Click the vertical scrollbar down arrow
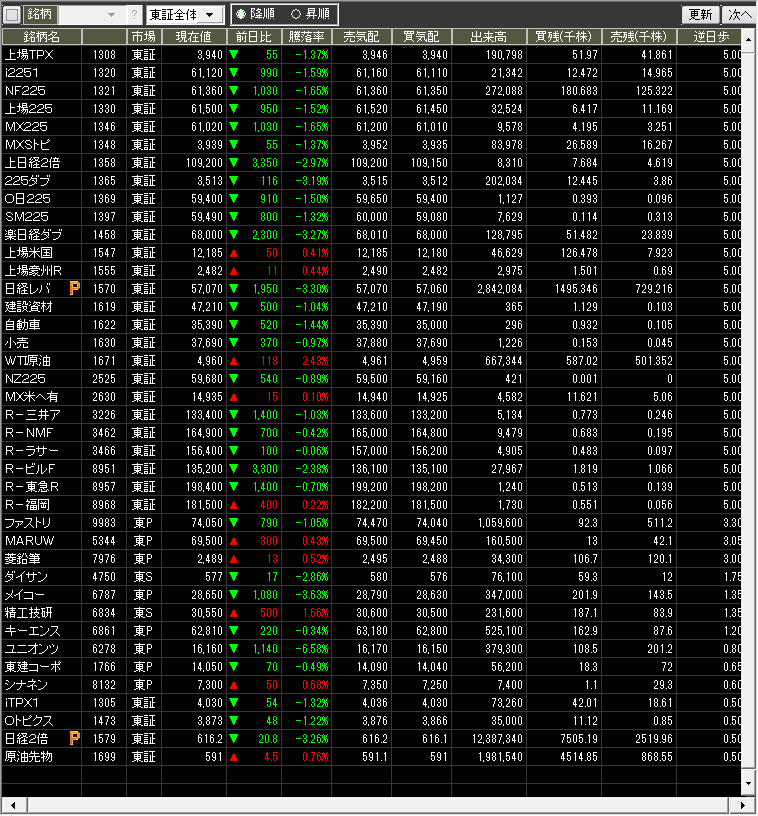Image resolution: width=758 pixels, height=816 pixels. [749, 786]
